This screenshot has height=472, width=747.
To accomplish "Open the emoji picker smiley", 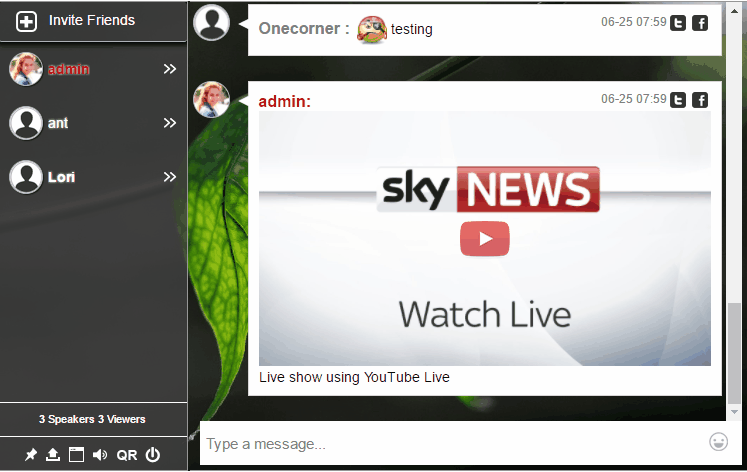I will 718,442.
